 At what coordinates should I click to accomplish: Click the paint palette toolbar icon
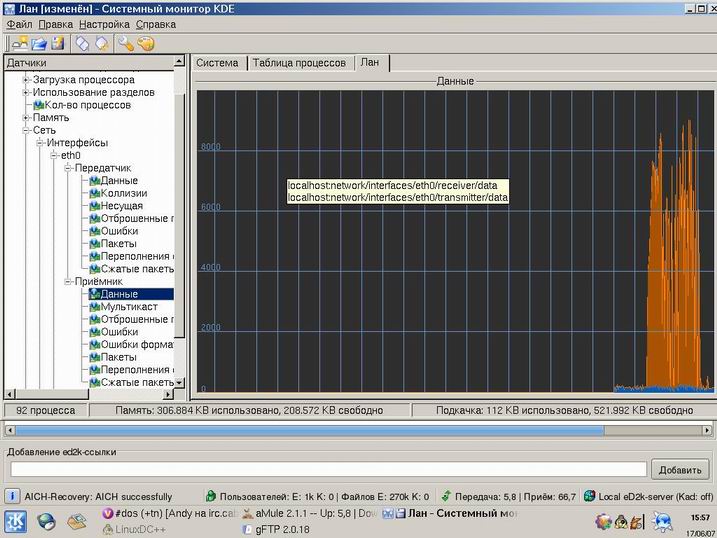(x=146, y=43)
